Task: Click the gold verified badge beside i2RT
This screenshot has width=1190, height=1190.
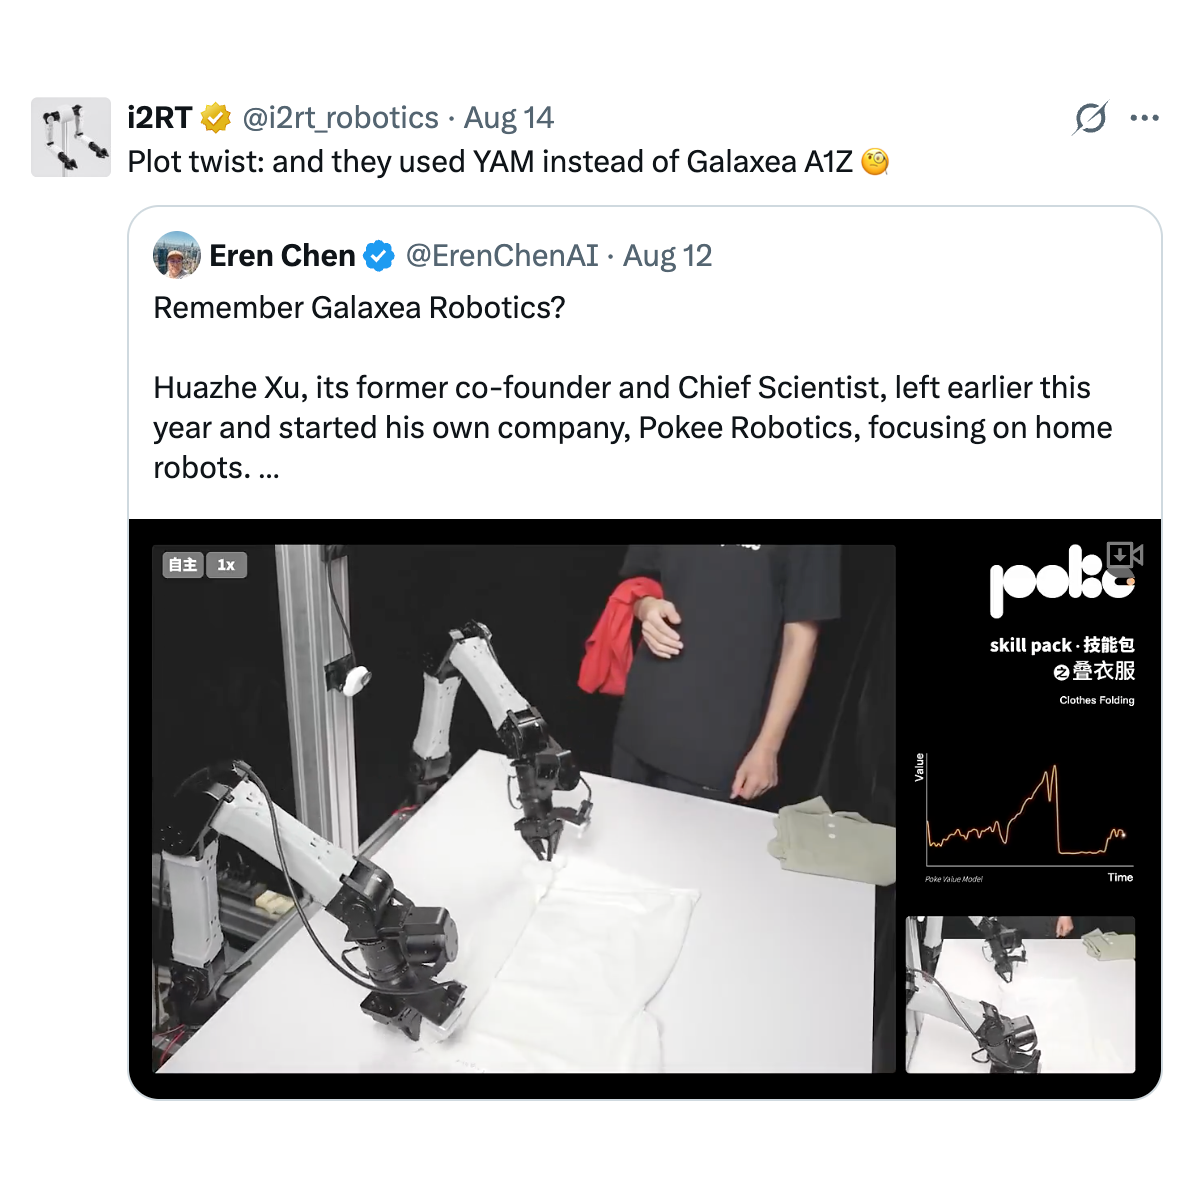Action: coord(216,118)
